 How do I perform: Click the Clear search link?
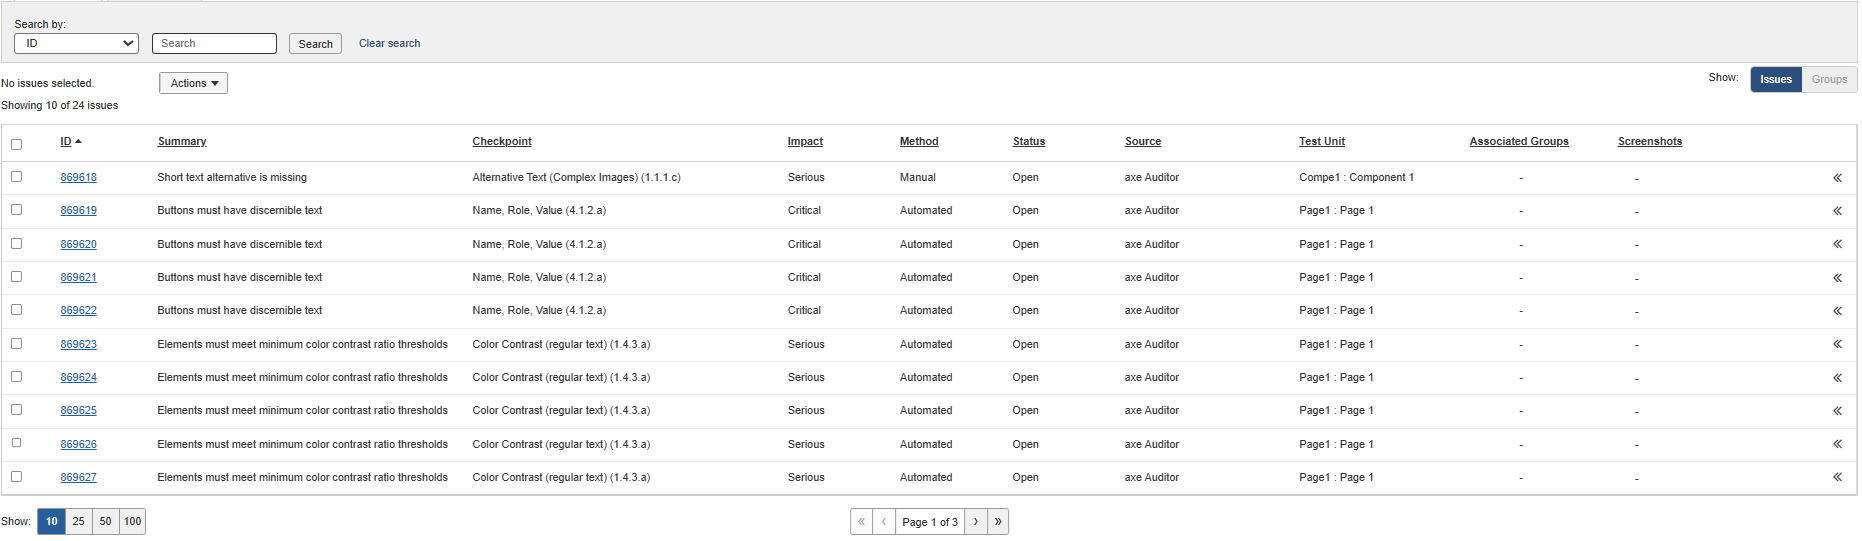[x=389, y=44]
